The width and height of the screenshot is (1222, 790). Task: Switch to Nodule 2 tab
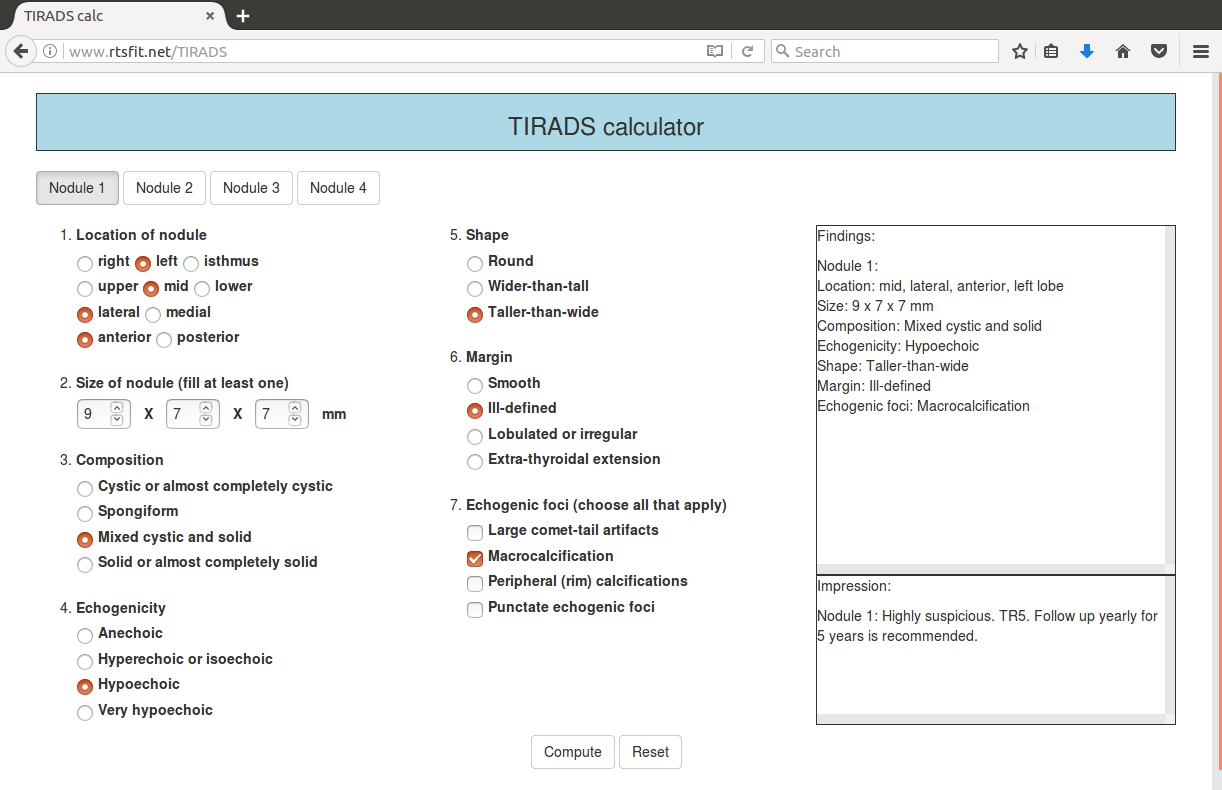[x=164, y=188]
